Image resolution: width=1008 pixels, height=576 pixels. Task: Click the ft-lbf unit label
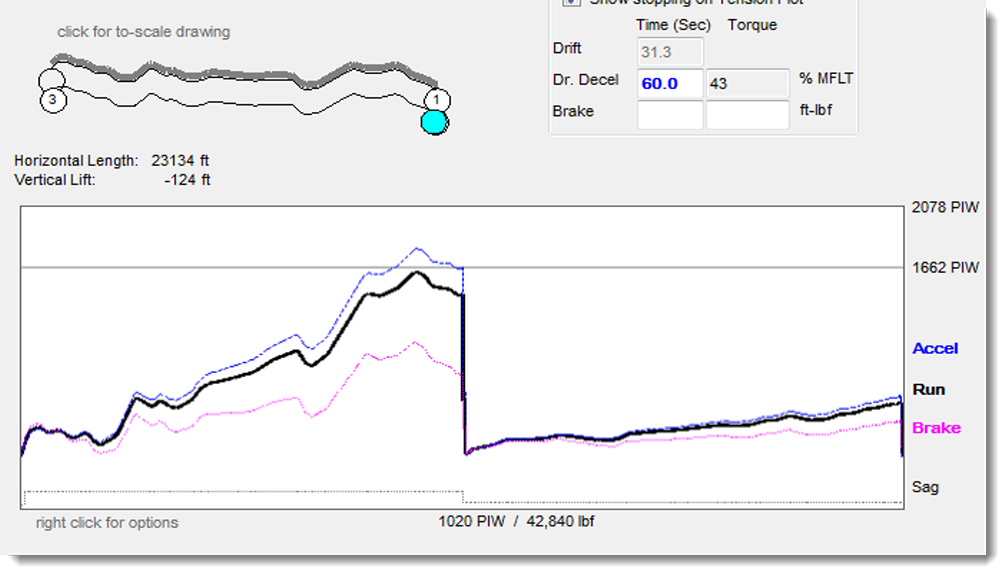pos(816,110)
